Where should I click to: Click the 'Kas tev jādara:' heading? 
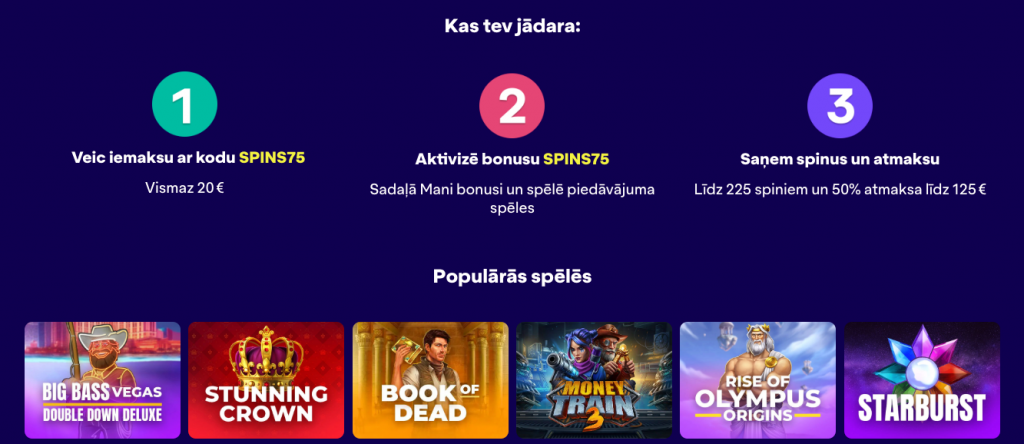[512, 27]
